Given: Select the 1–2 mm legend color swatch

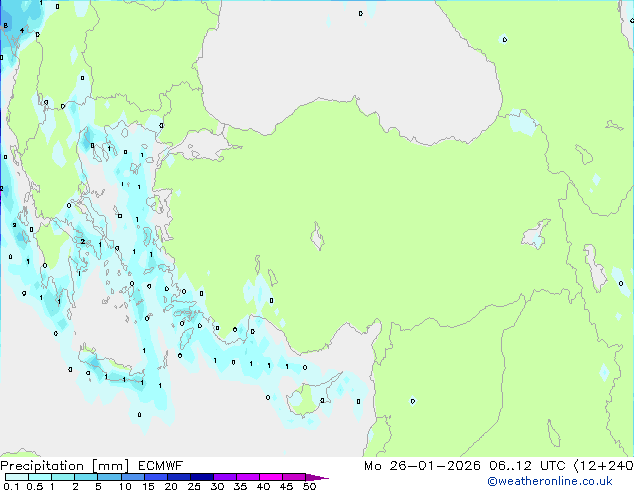Looking at the screenshot, I should click(63, 477).
